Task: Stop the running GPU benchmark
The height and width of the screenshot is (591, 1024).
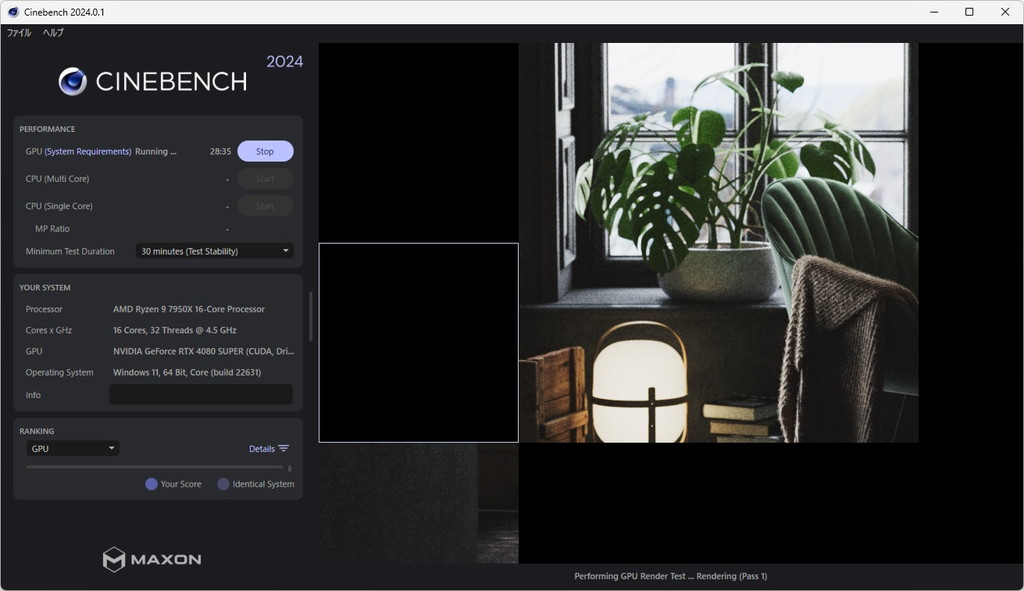Action: pyautogui.click(x=265, y=151)
